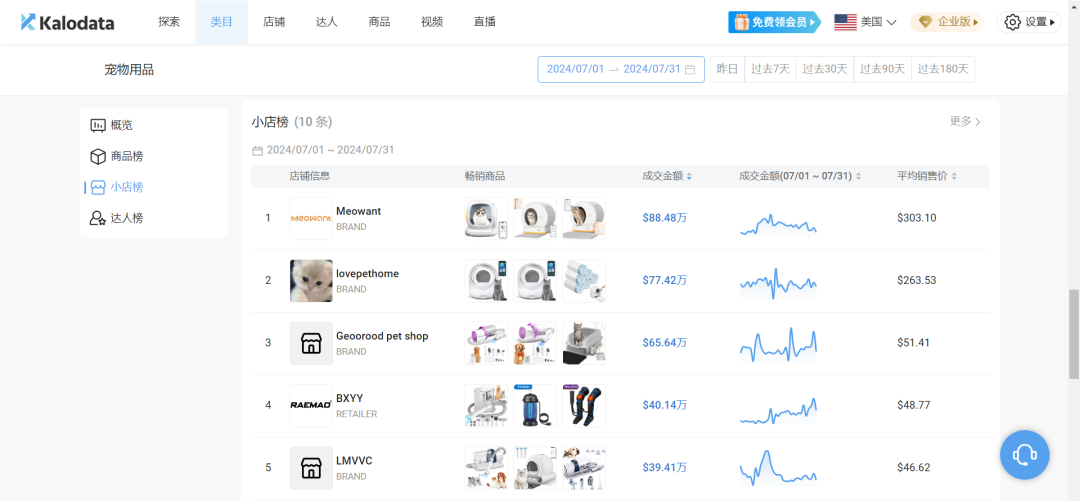The image size is (1080, 501).
Task: Click the 更多 link
Action: pyautogui.click(x=965, y=121)
